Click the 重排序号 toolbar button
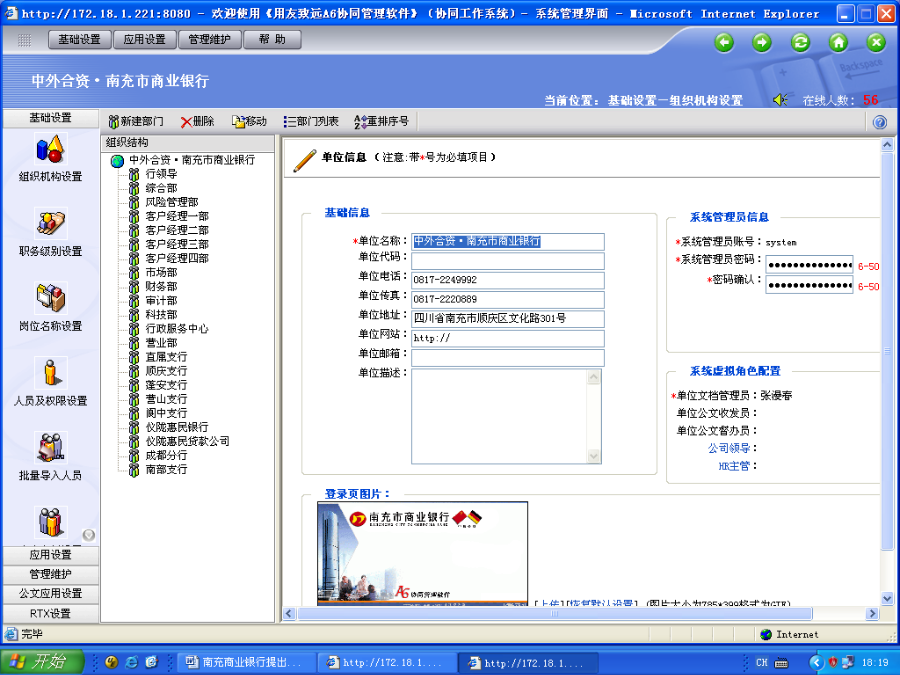900x675 pixels. (381, 121)
